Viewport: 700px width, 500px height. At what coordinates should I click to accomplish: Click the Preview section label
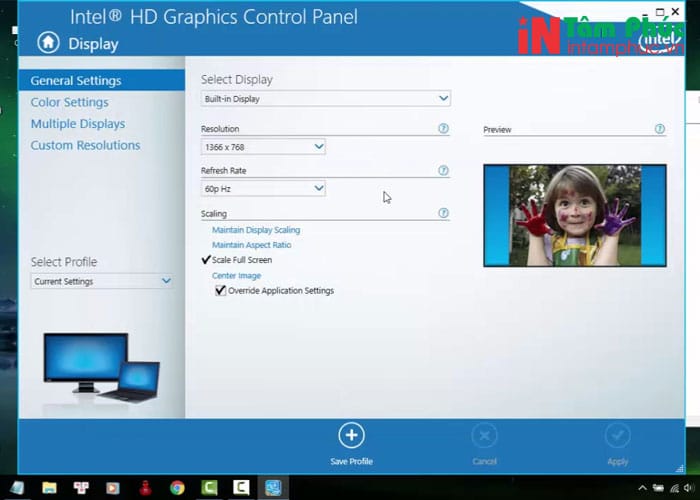[x=497, y=129]
